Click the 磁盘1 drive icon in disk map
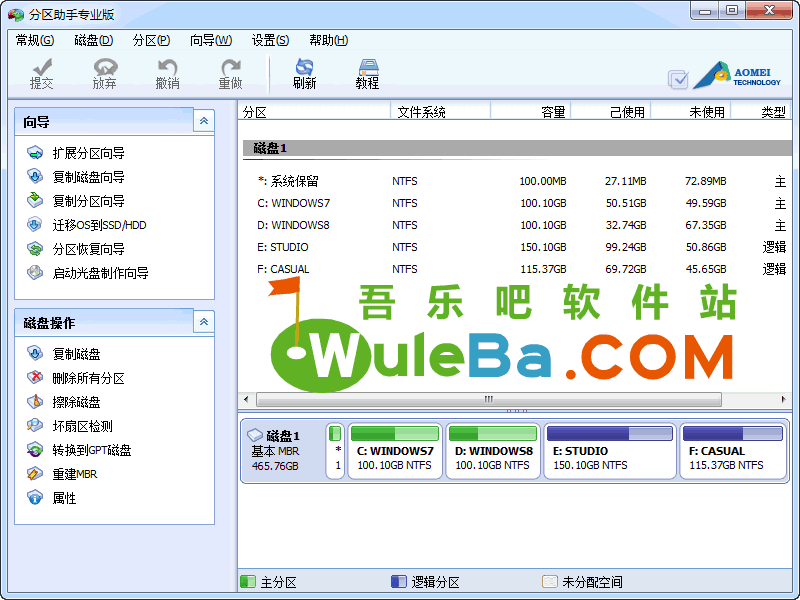 pyautogui.click(x=255, y=435)
